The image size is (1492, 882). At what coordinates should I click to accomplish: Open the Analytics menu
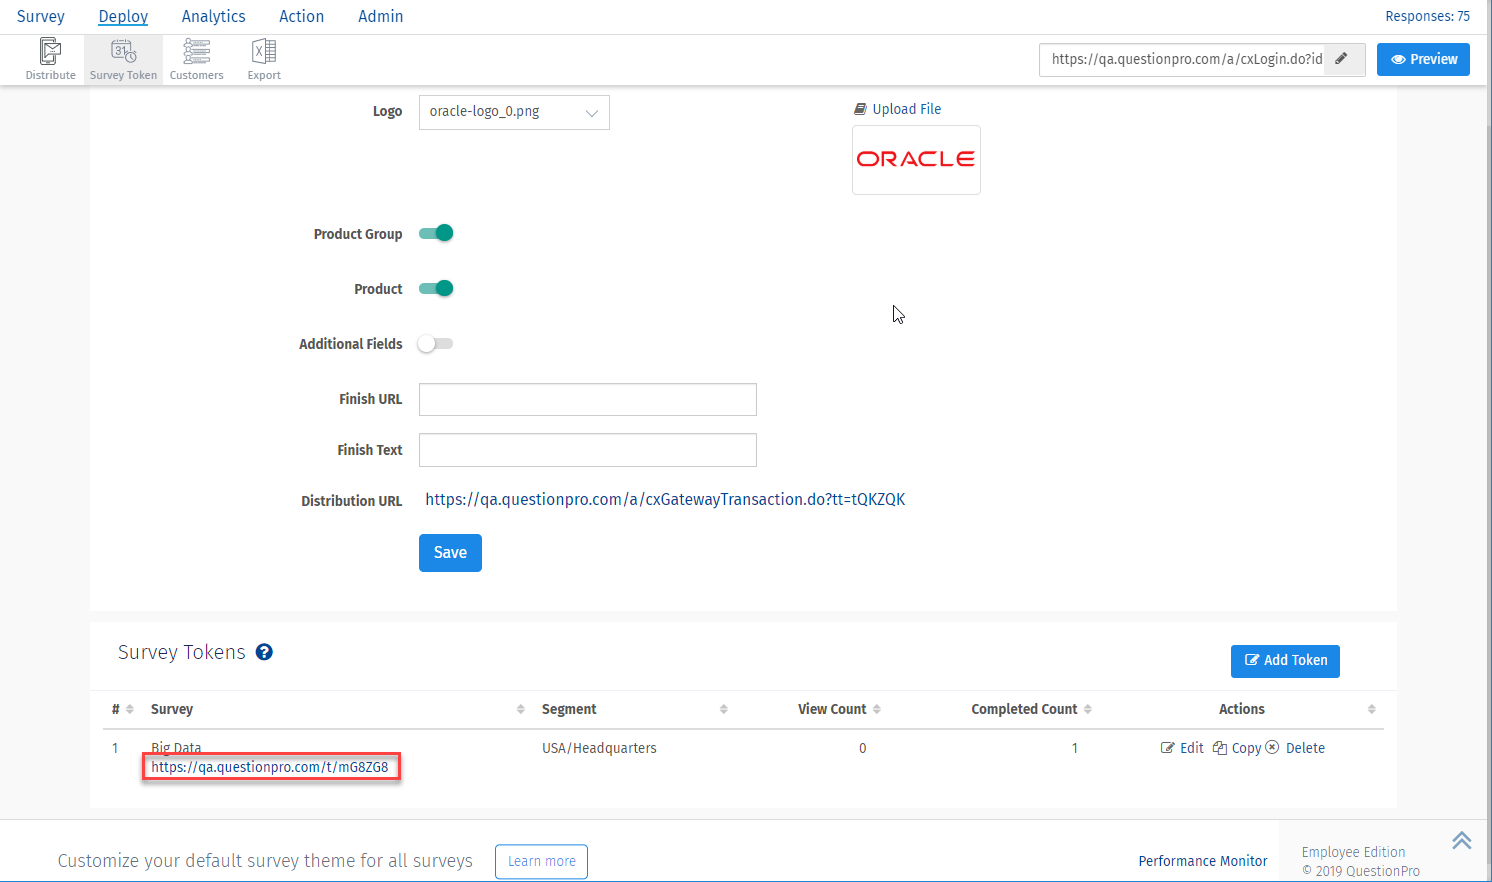(213, 16)
